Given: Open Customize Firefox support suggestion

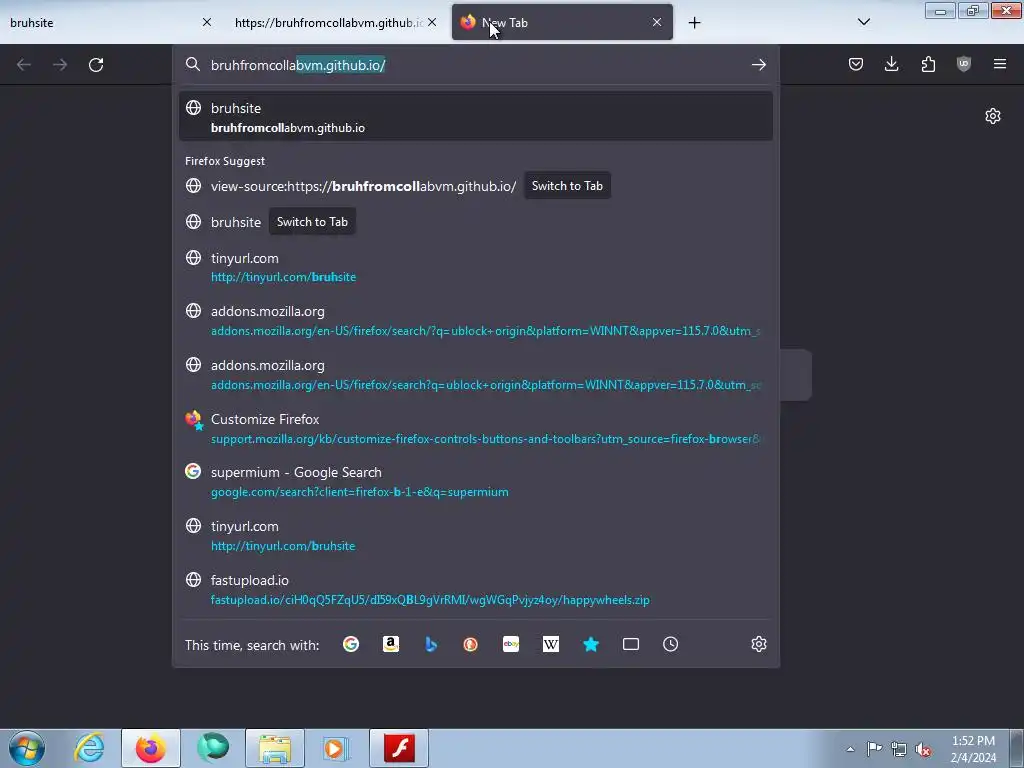Looking at the screenshot, I should click(x=475, y=428).
